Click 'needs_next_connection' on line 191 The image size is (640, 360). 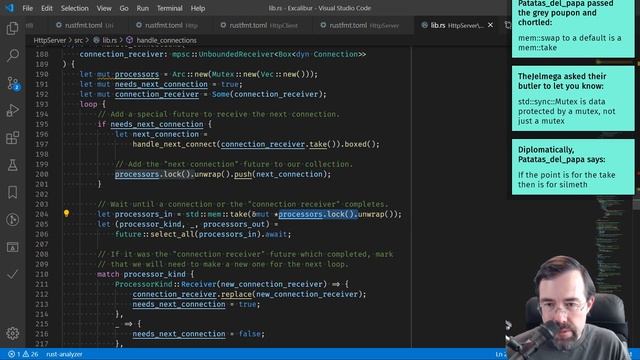(161, 84)
